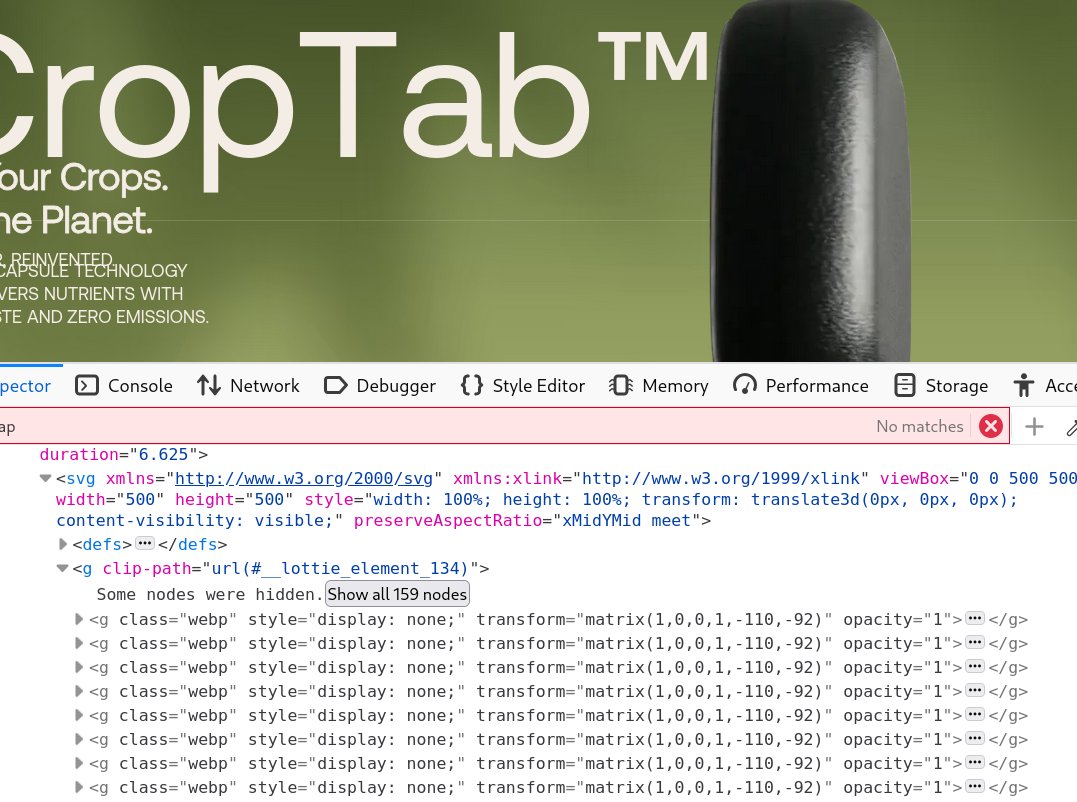Viewport: 1077px width, 802px height.
Task: Open the Network tab
Action: click(248, 386)
